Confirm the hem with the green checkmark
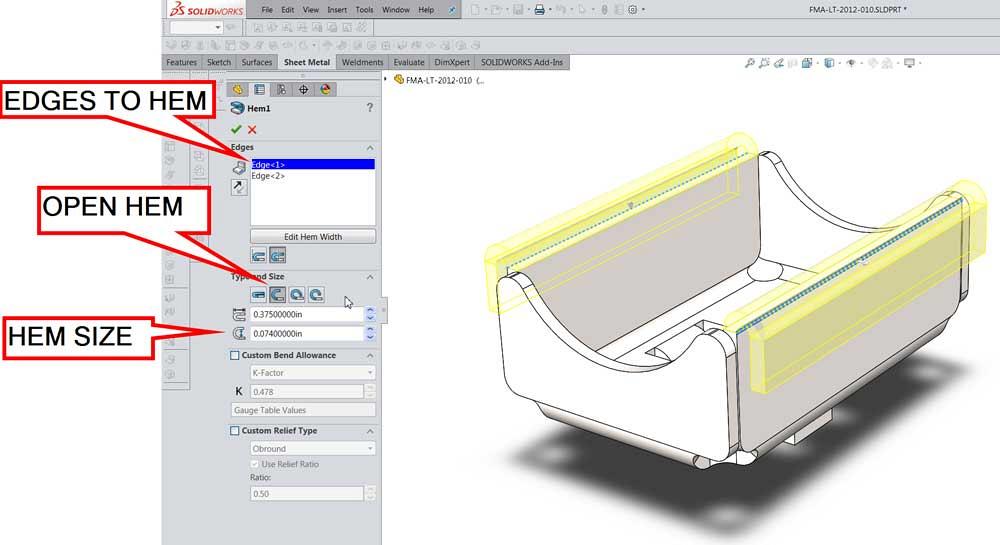The image size is (1000, 545). (236, 129)
